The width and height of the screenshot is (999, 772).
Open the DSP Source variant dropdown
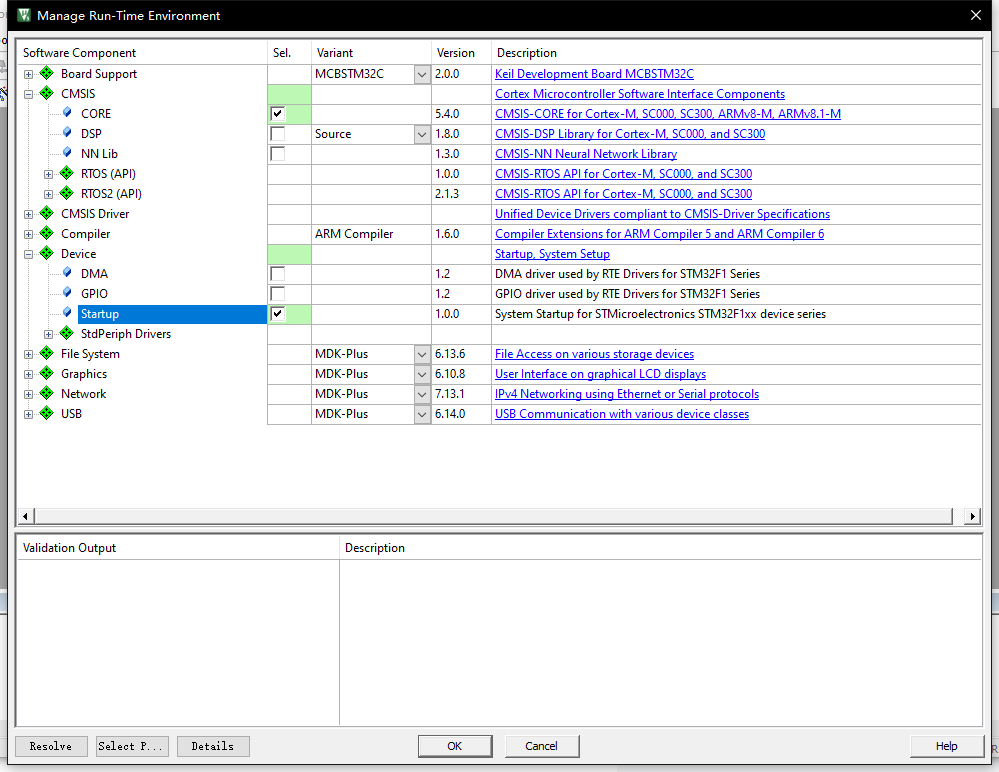coord(422,134)
